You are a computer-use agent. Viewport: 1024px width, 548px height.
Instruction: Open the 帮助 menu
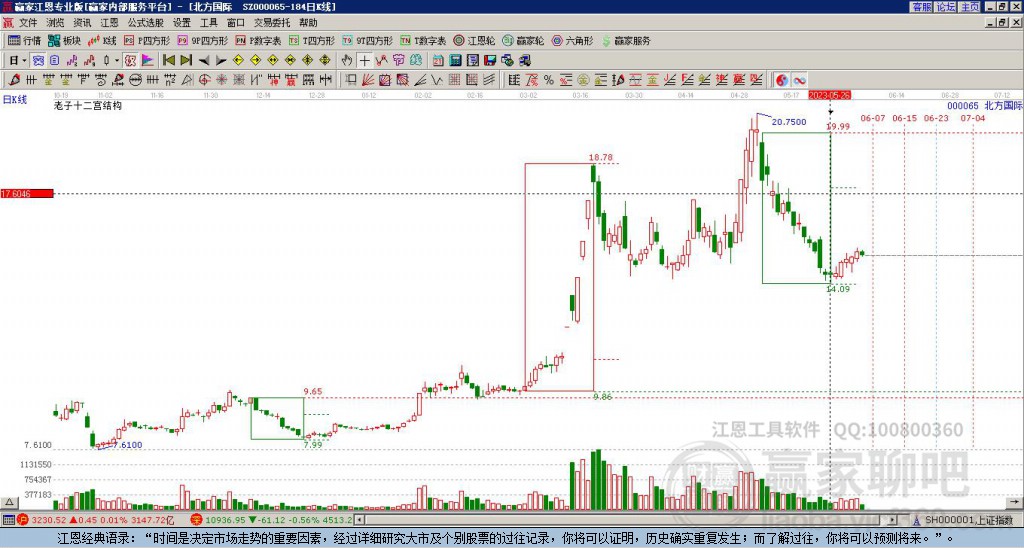(308, 23)
